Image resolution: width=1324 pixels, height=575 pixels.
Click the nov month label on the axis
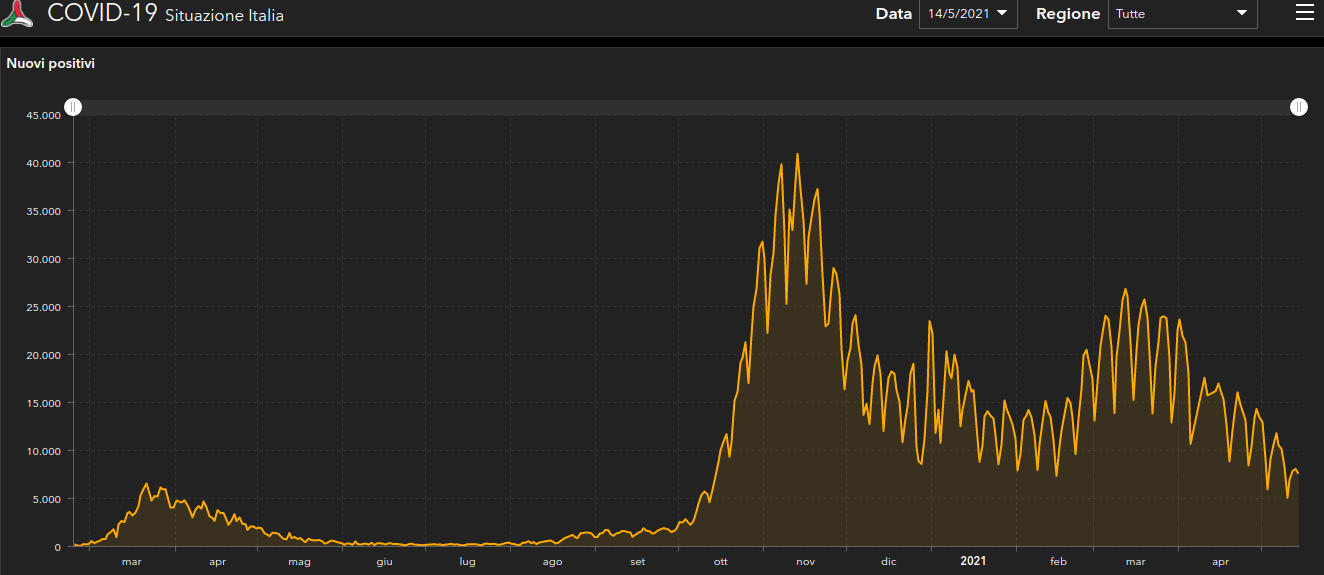(806, 562)
